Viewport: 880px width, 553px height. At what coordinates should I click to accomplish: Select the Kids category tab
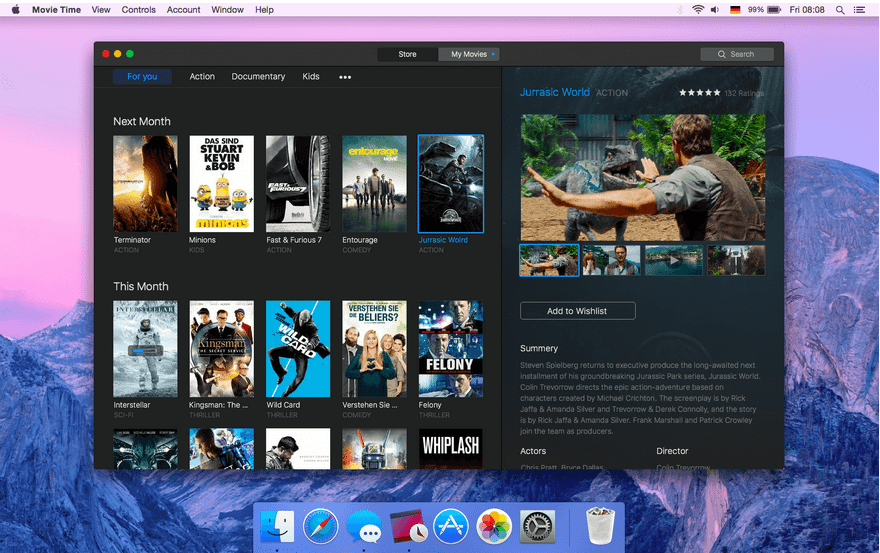(x=311, y=76)
